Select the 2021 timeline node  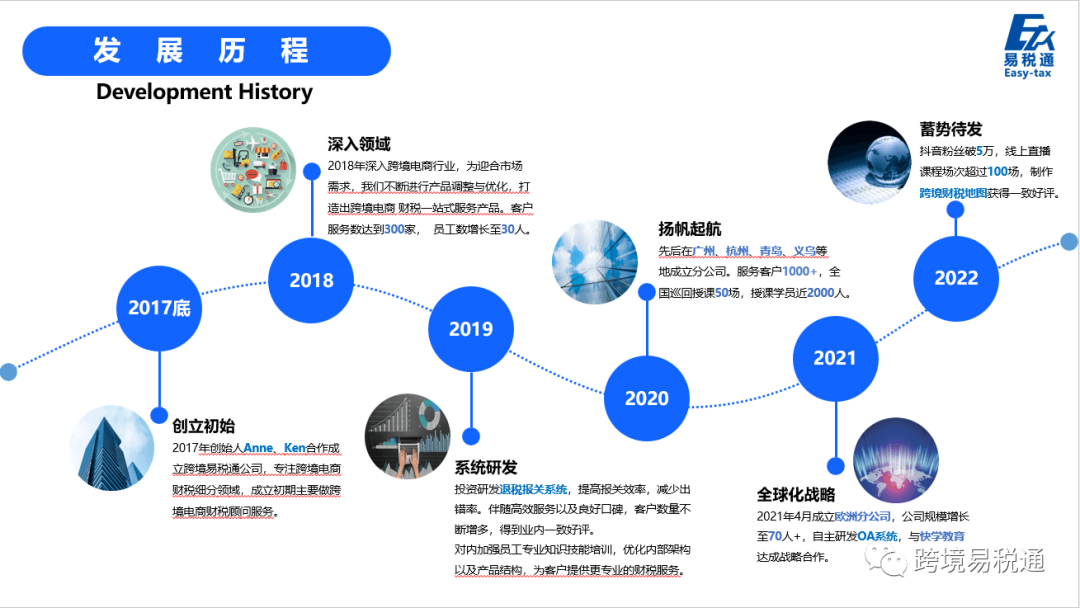point(836,358)
